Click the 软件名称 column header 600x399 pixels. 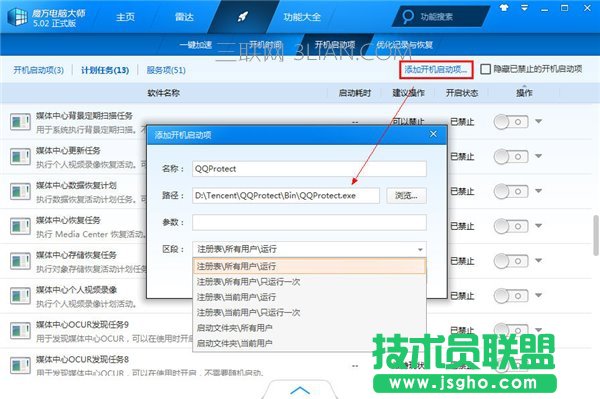(x=163, y=93)
